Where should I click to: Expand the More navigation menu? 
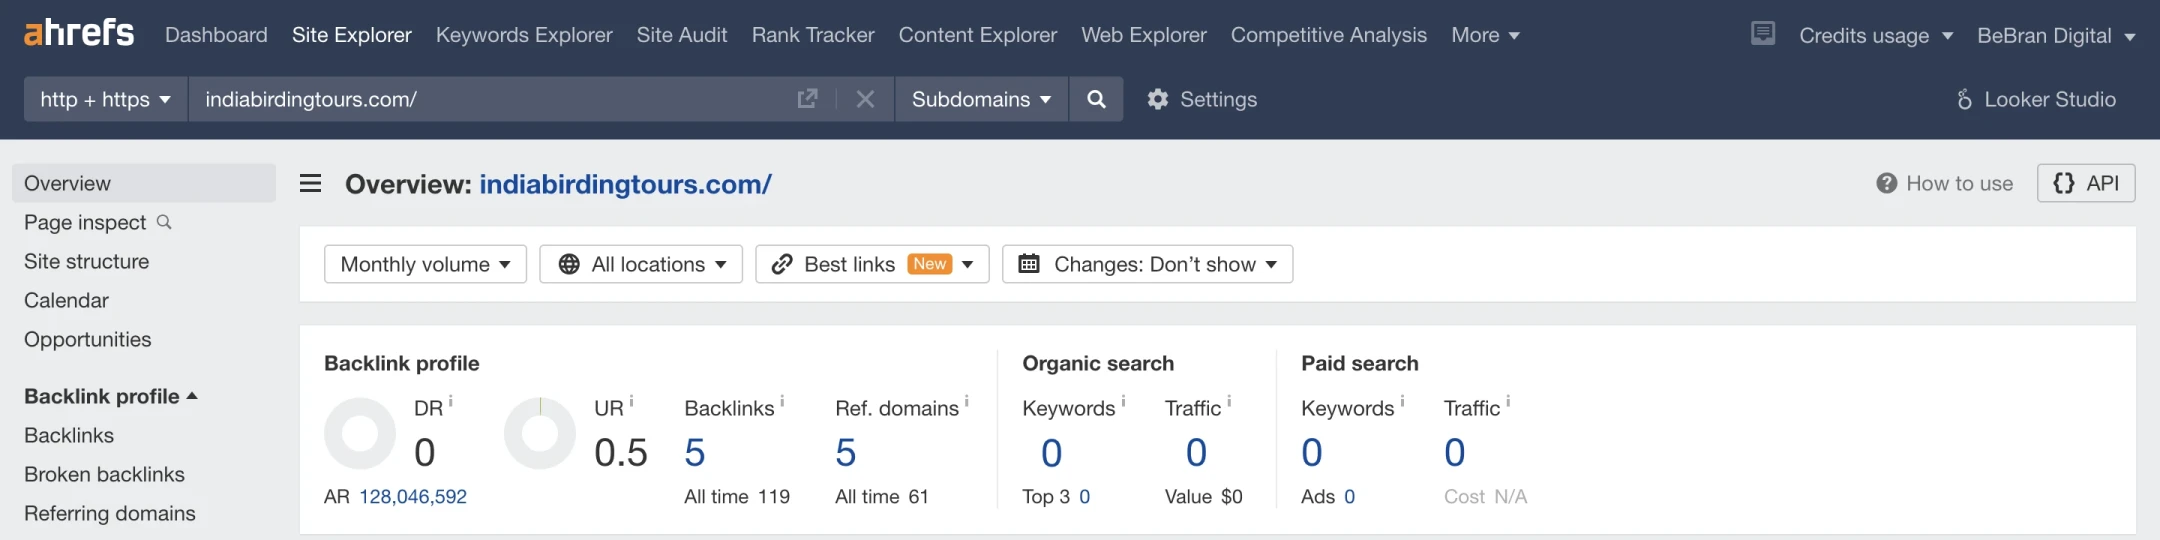pyautogui.click(x=1485, y=35)
